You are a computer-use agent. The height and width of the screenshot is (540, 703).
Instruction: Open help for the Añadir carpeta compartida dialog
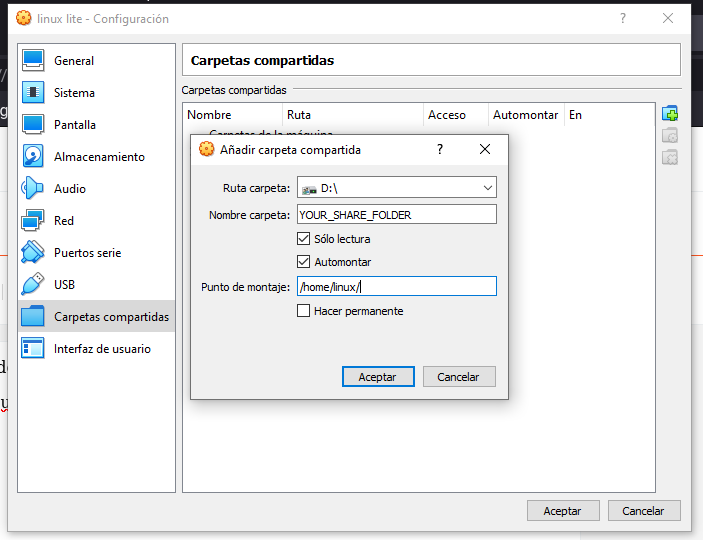click(440, 149)
